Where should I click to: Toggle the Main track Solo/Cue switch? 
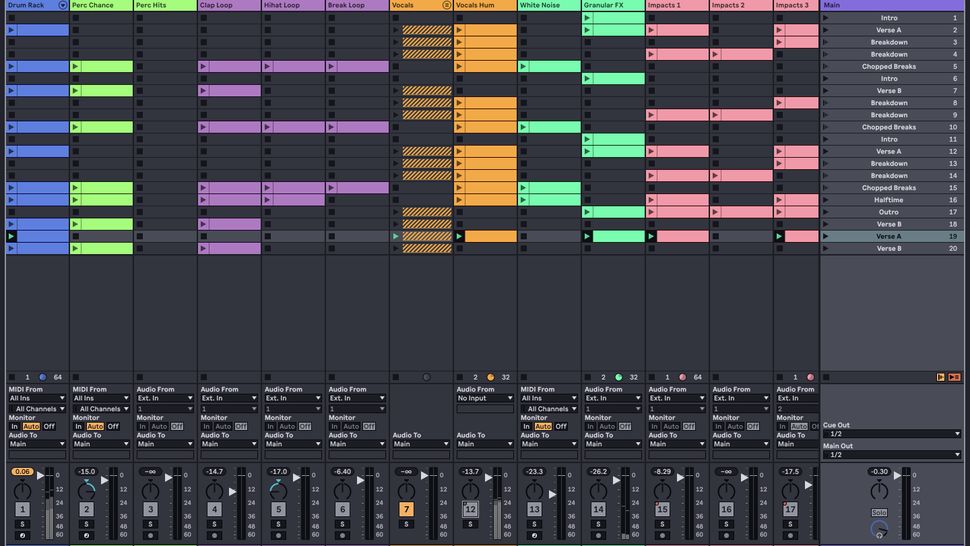[x=879, y=513]
